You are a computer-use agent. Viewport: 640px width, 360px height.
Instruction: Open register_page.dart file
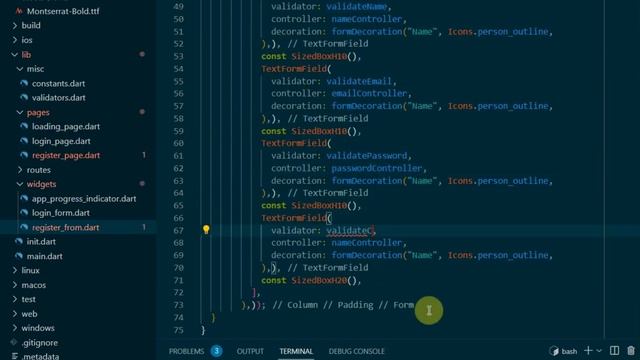(x=66, y=156)
